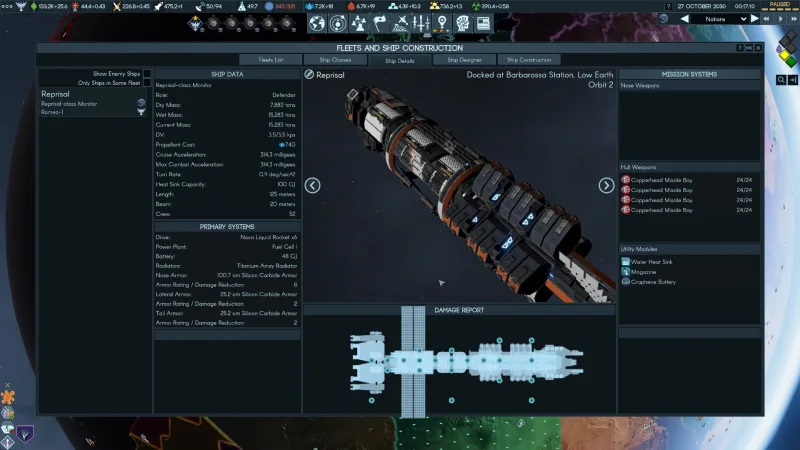Click the mission control satellite-dish icon
The height and width of the screenshot is (450, 800).
pos(200,6)
